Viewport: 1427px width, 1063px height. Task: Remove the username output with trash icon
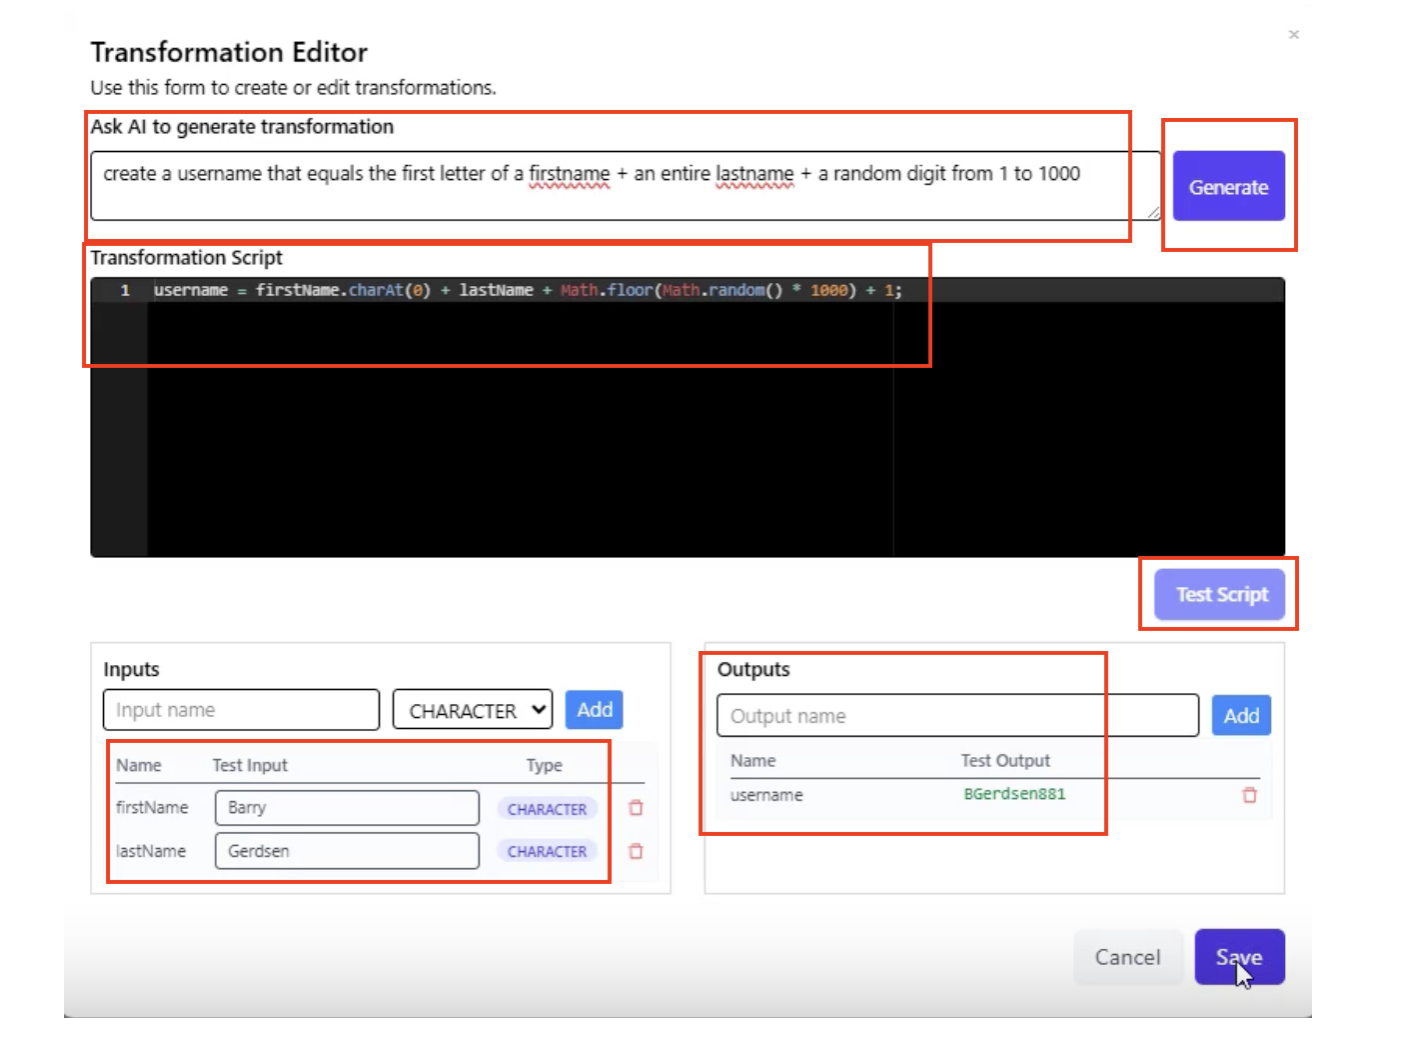pyautogui.click(x=1249, y=795)
